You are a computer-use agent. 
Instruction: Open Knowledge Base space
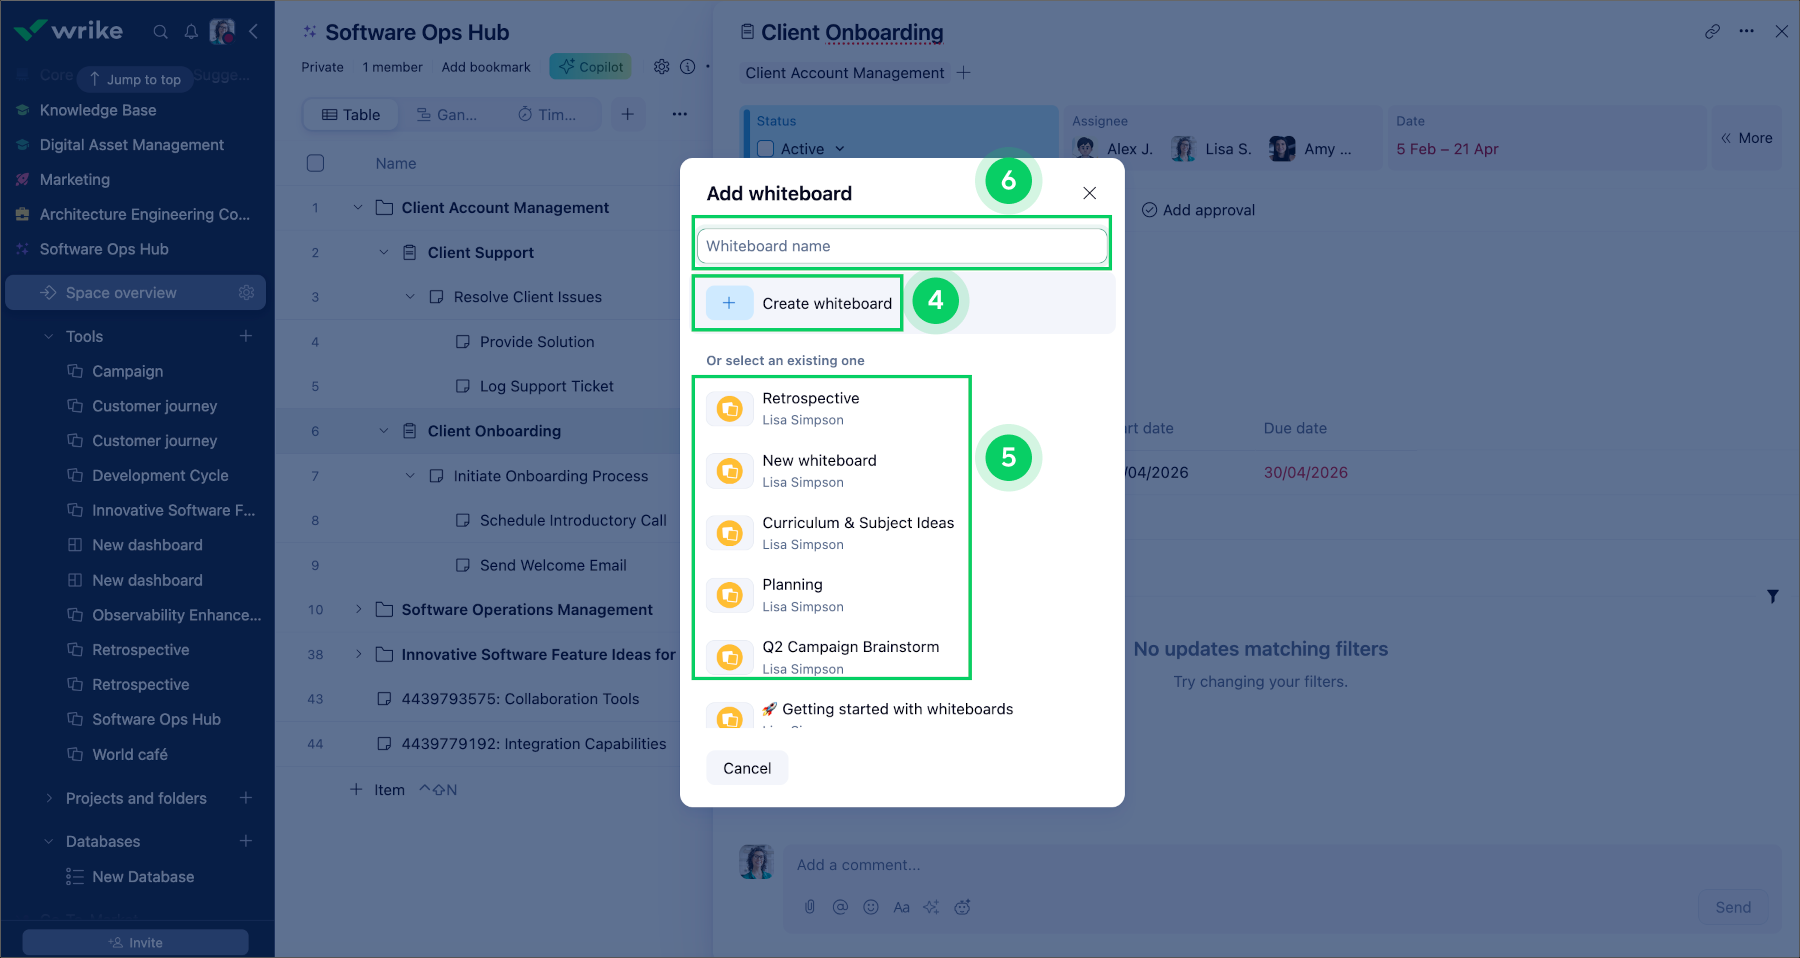tap(98, 110)
